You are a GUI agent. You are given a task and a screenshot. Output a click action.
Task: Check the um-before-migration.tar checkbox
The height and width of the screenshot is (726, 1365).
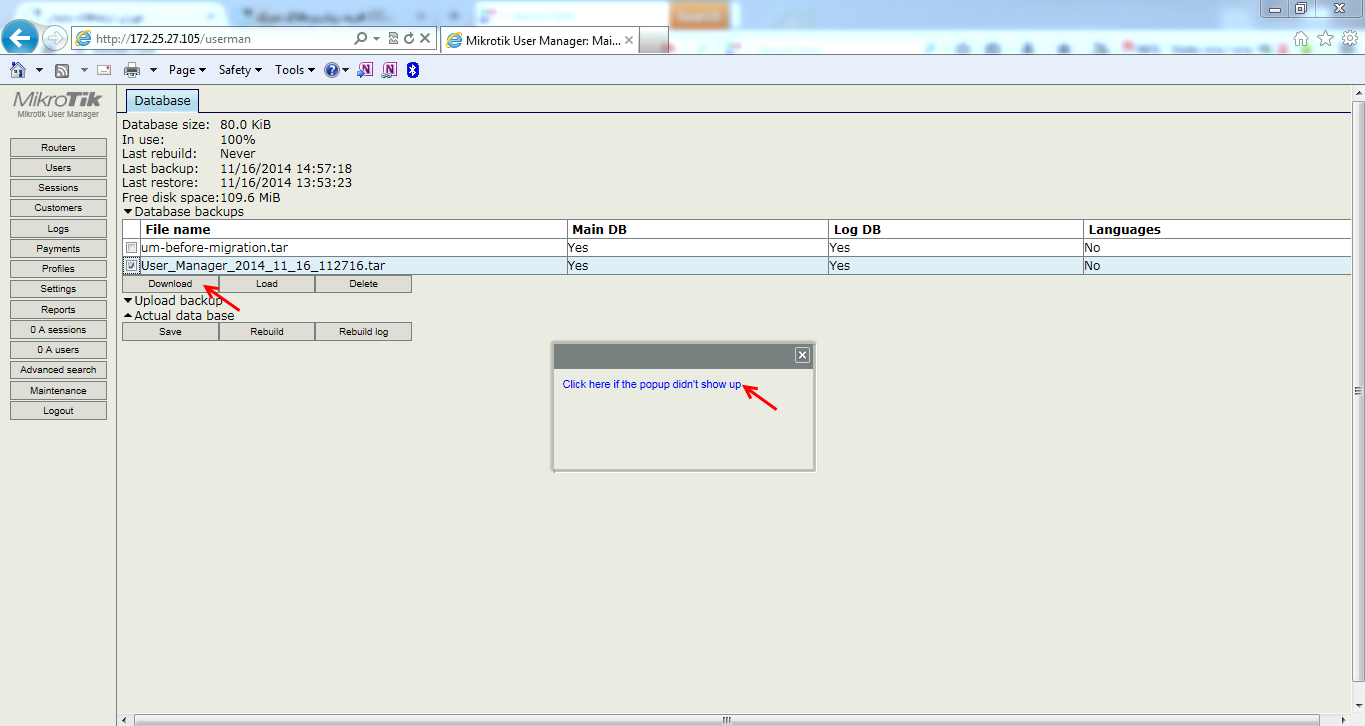point(131,247)
